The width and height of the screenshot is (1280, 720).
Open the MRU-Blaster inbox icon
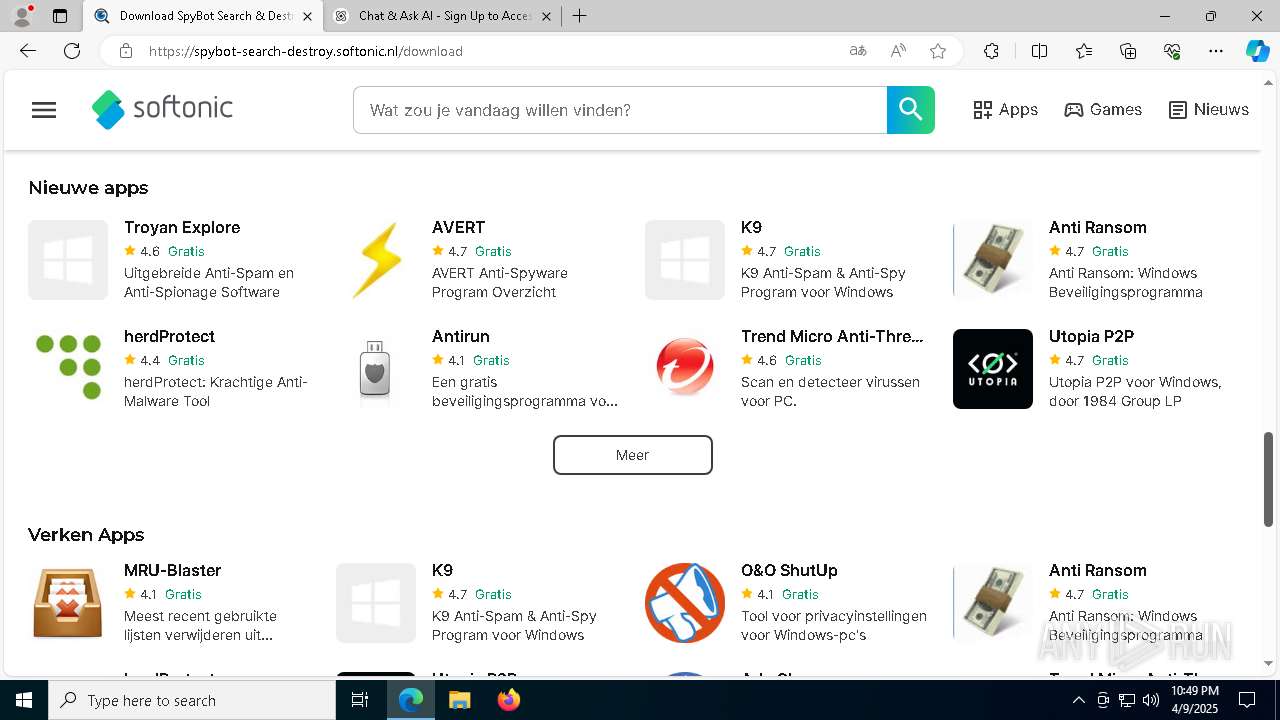68,603
